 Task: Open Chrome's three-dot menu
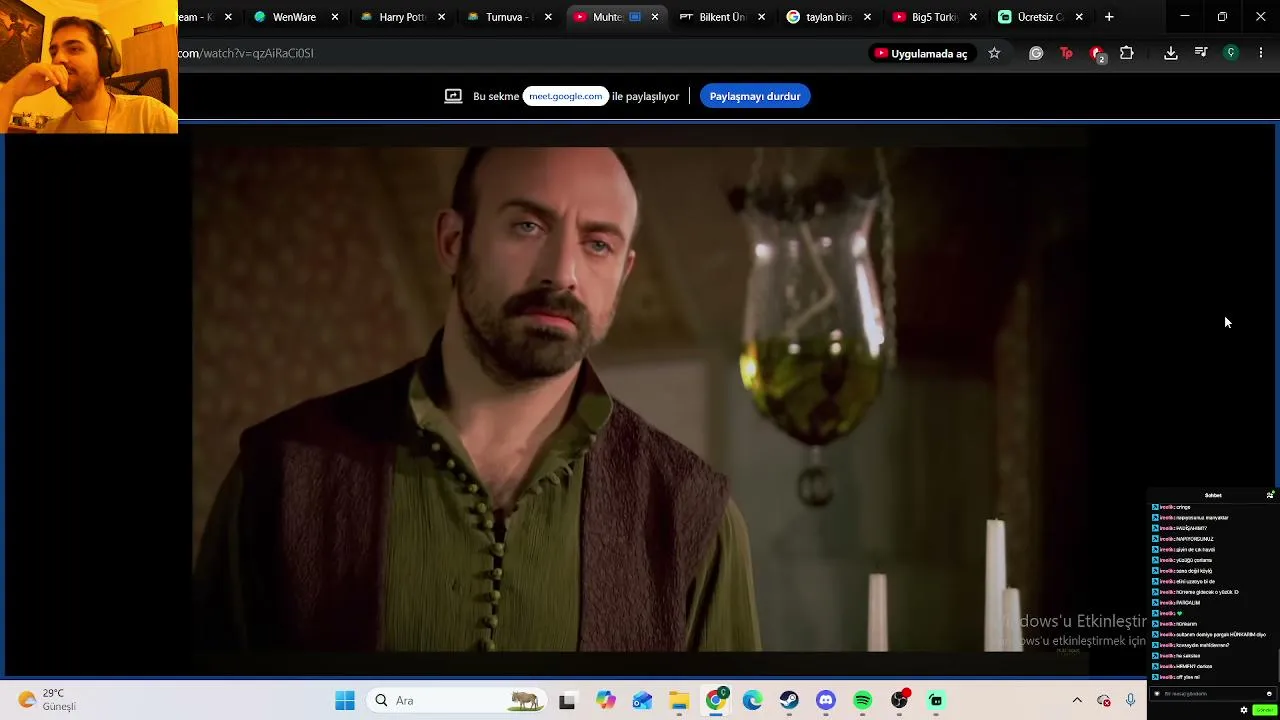[1261, 53]
